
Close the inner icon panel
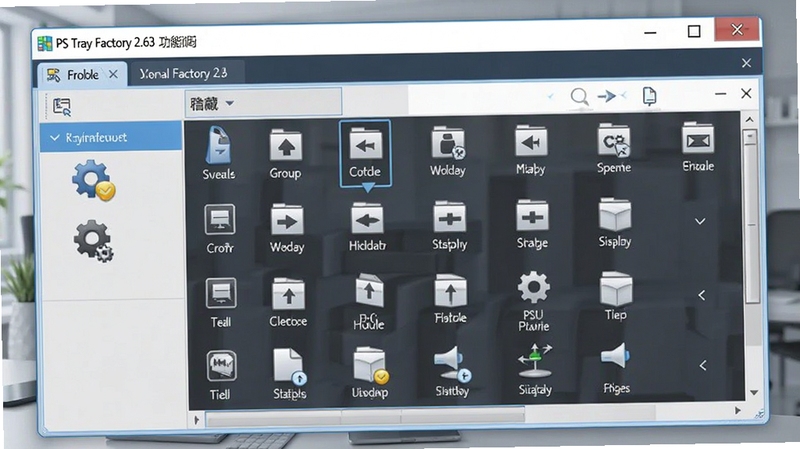pyautogui.click(x=746, y=93)
